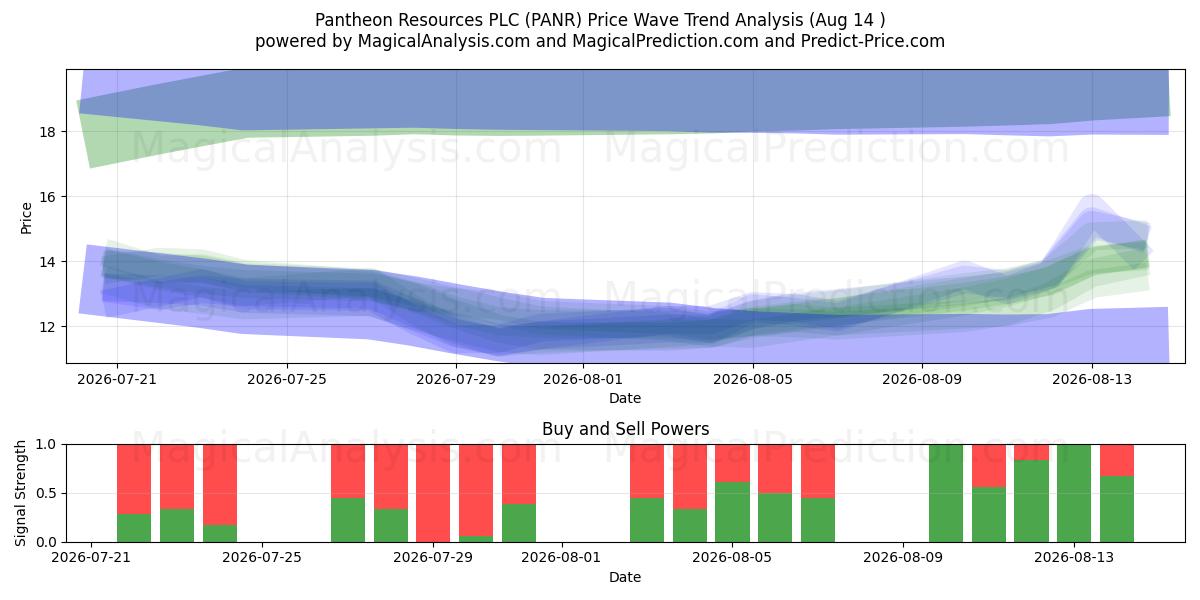The width and height of the screenshot is (1200, 600).
Task: Click the red segment of the 2026-08-05 bar
Action: (732, 463)
